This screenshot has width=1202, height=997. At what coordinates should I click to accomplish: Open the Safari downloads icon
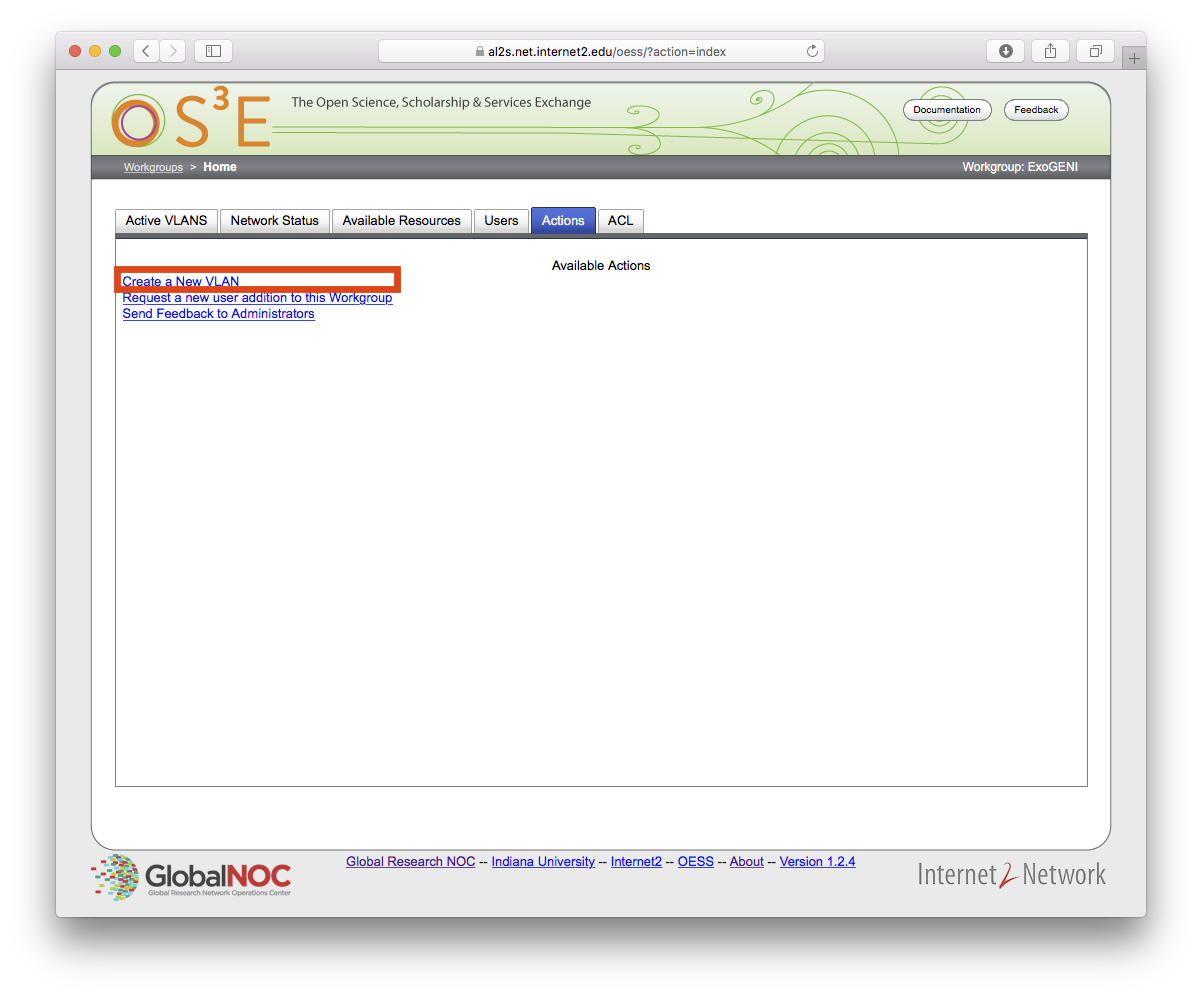pyautogui.click(x=1005, y=51)
